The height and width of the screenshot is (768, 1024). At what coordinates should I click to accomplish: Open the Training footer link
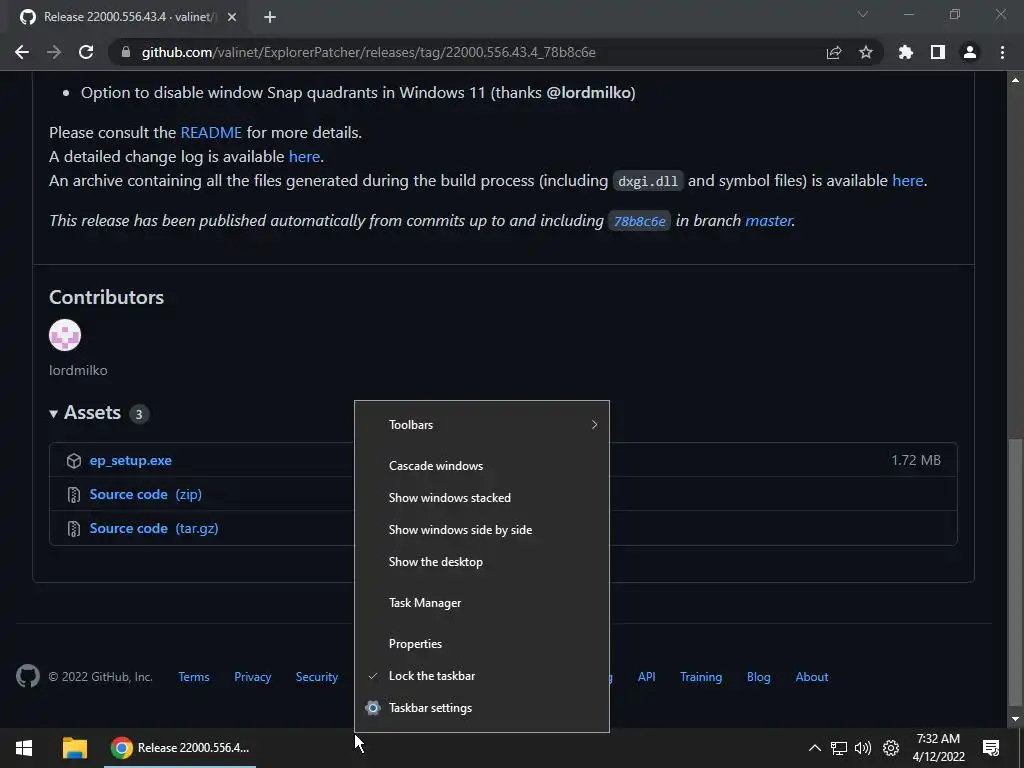click(x=701, y=677)
